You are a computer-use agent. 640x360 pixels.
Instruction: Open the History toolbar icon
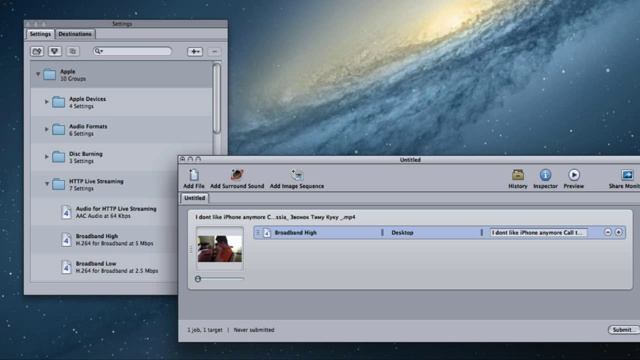point(518,175)
